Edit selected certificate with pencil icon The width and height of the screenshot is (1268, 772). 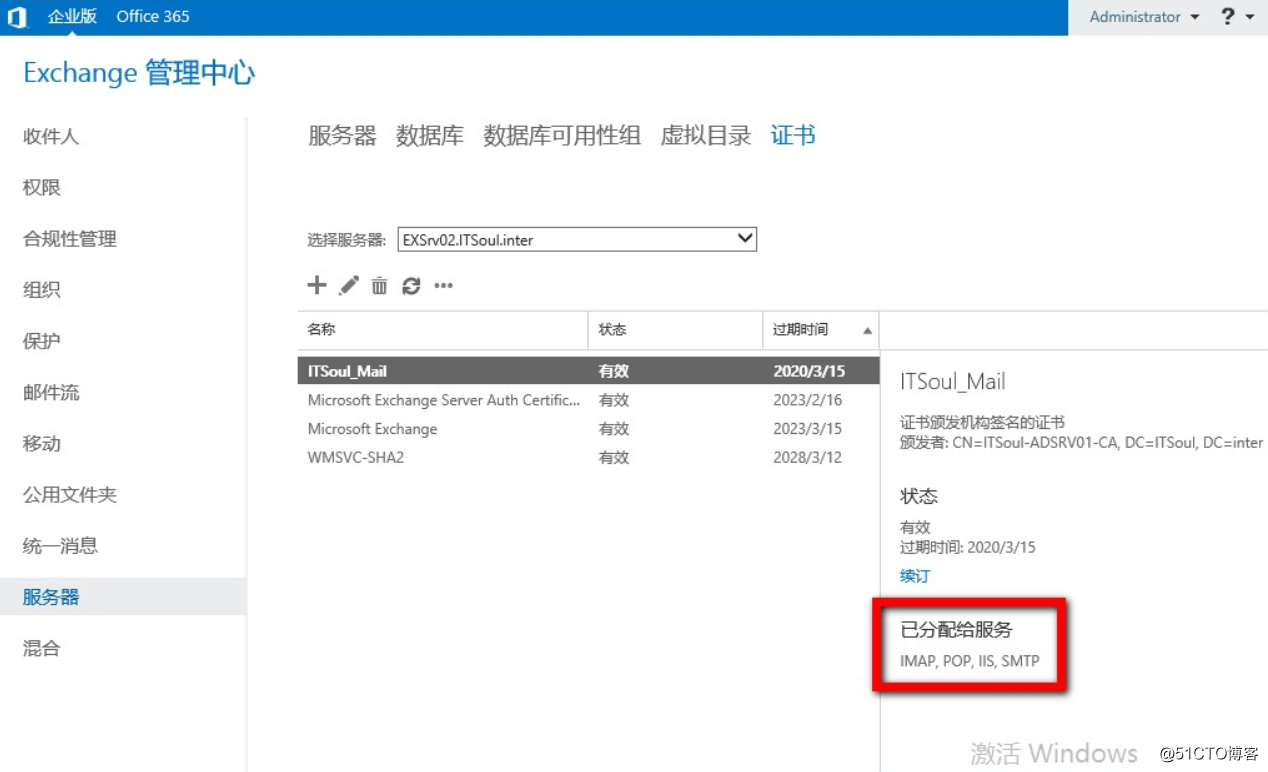click(349, 286)
